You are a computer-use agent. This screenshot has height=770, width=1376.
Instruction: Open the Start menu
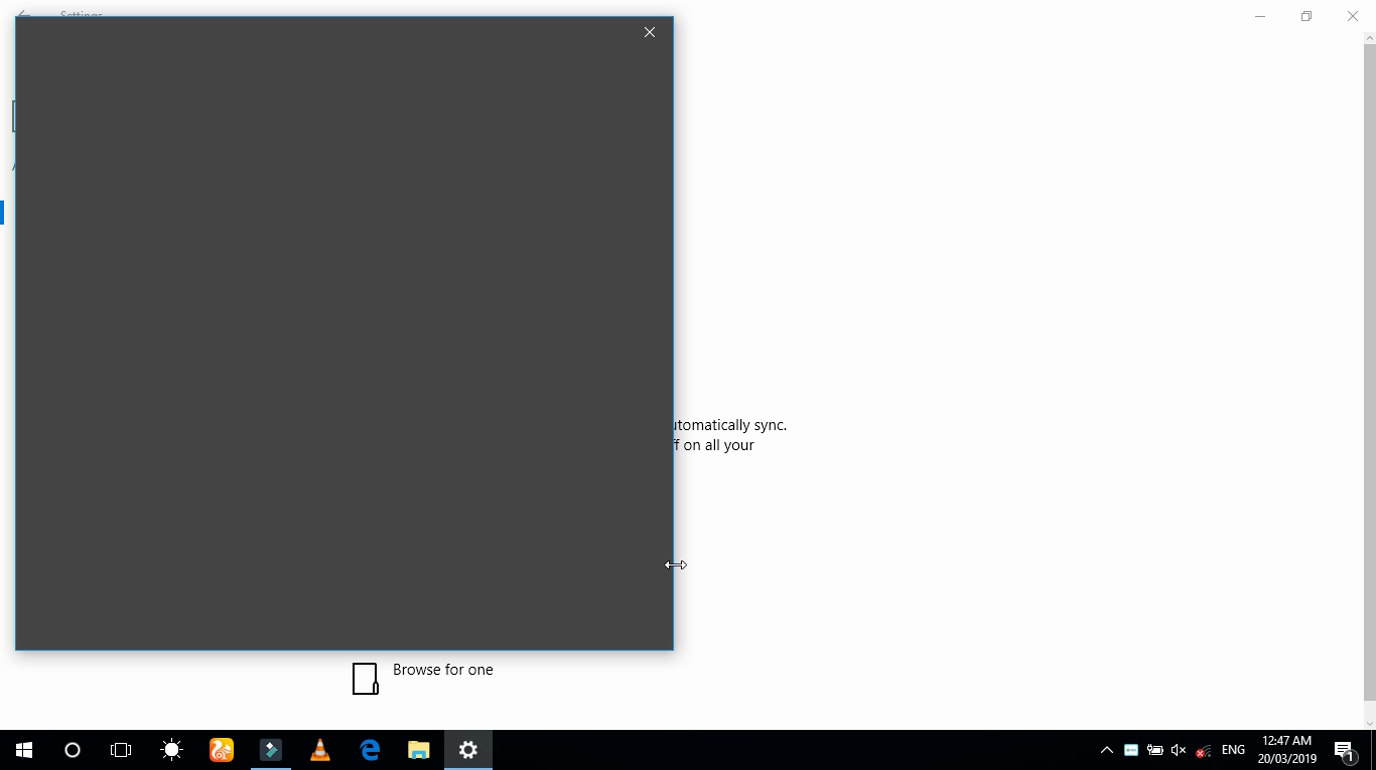point(22,749)
